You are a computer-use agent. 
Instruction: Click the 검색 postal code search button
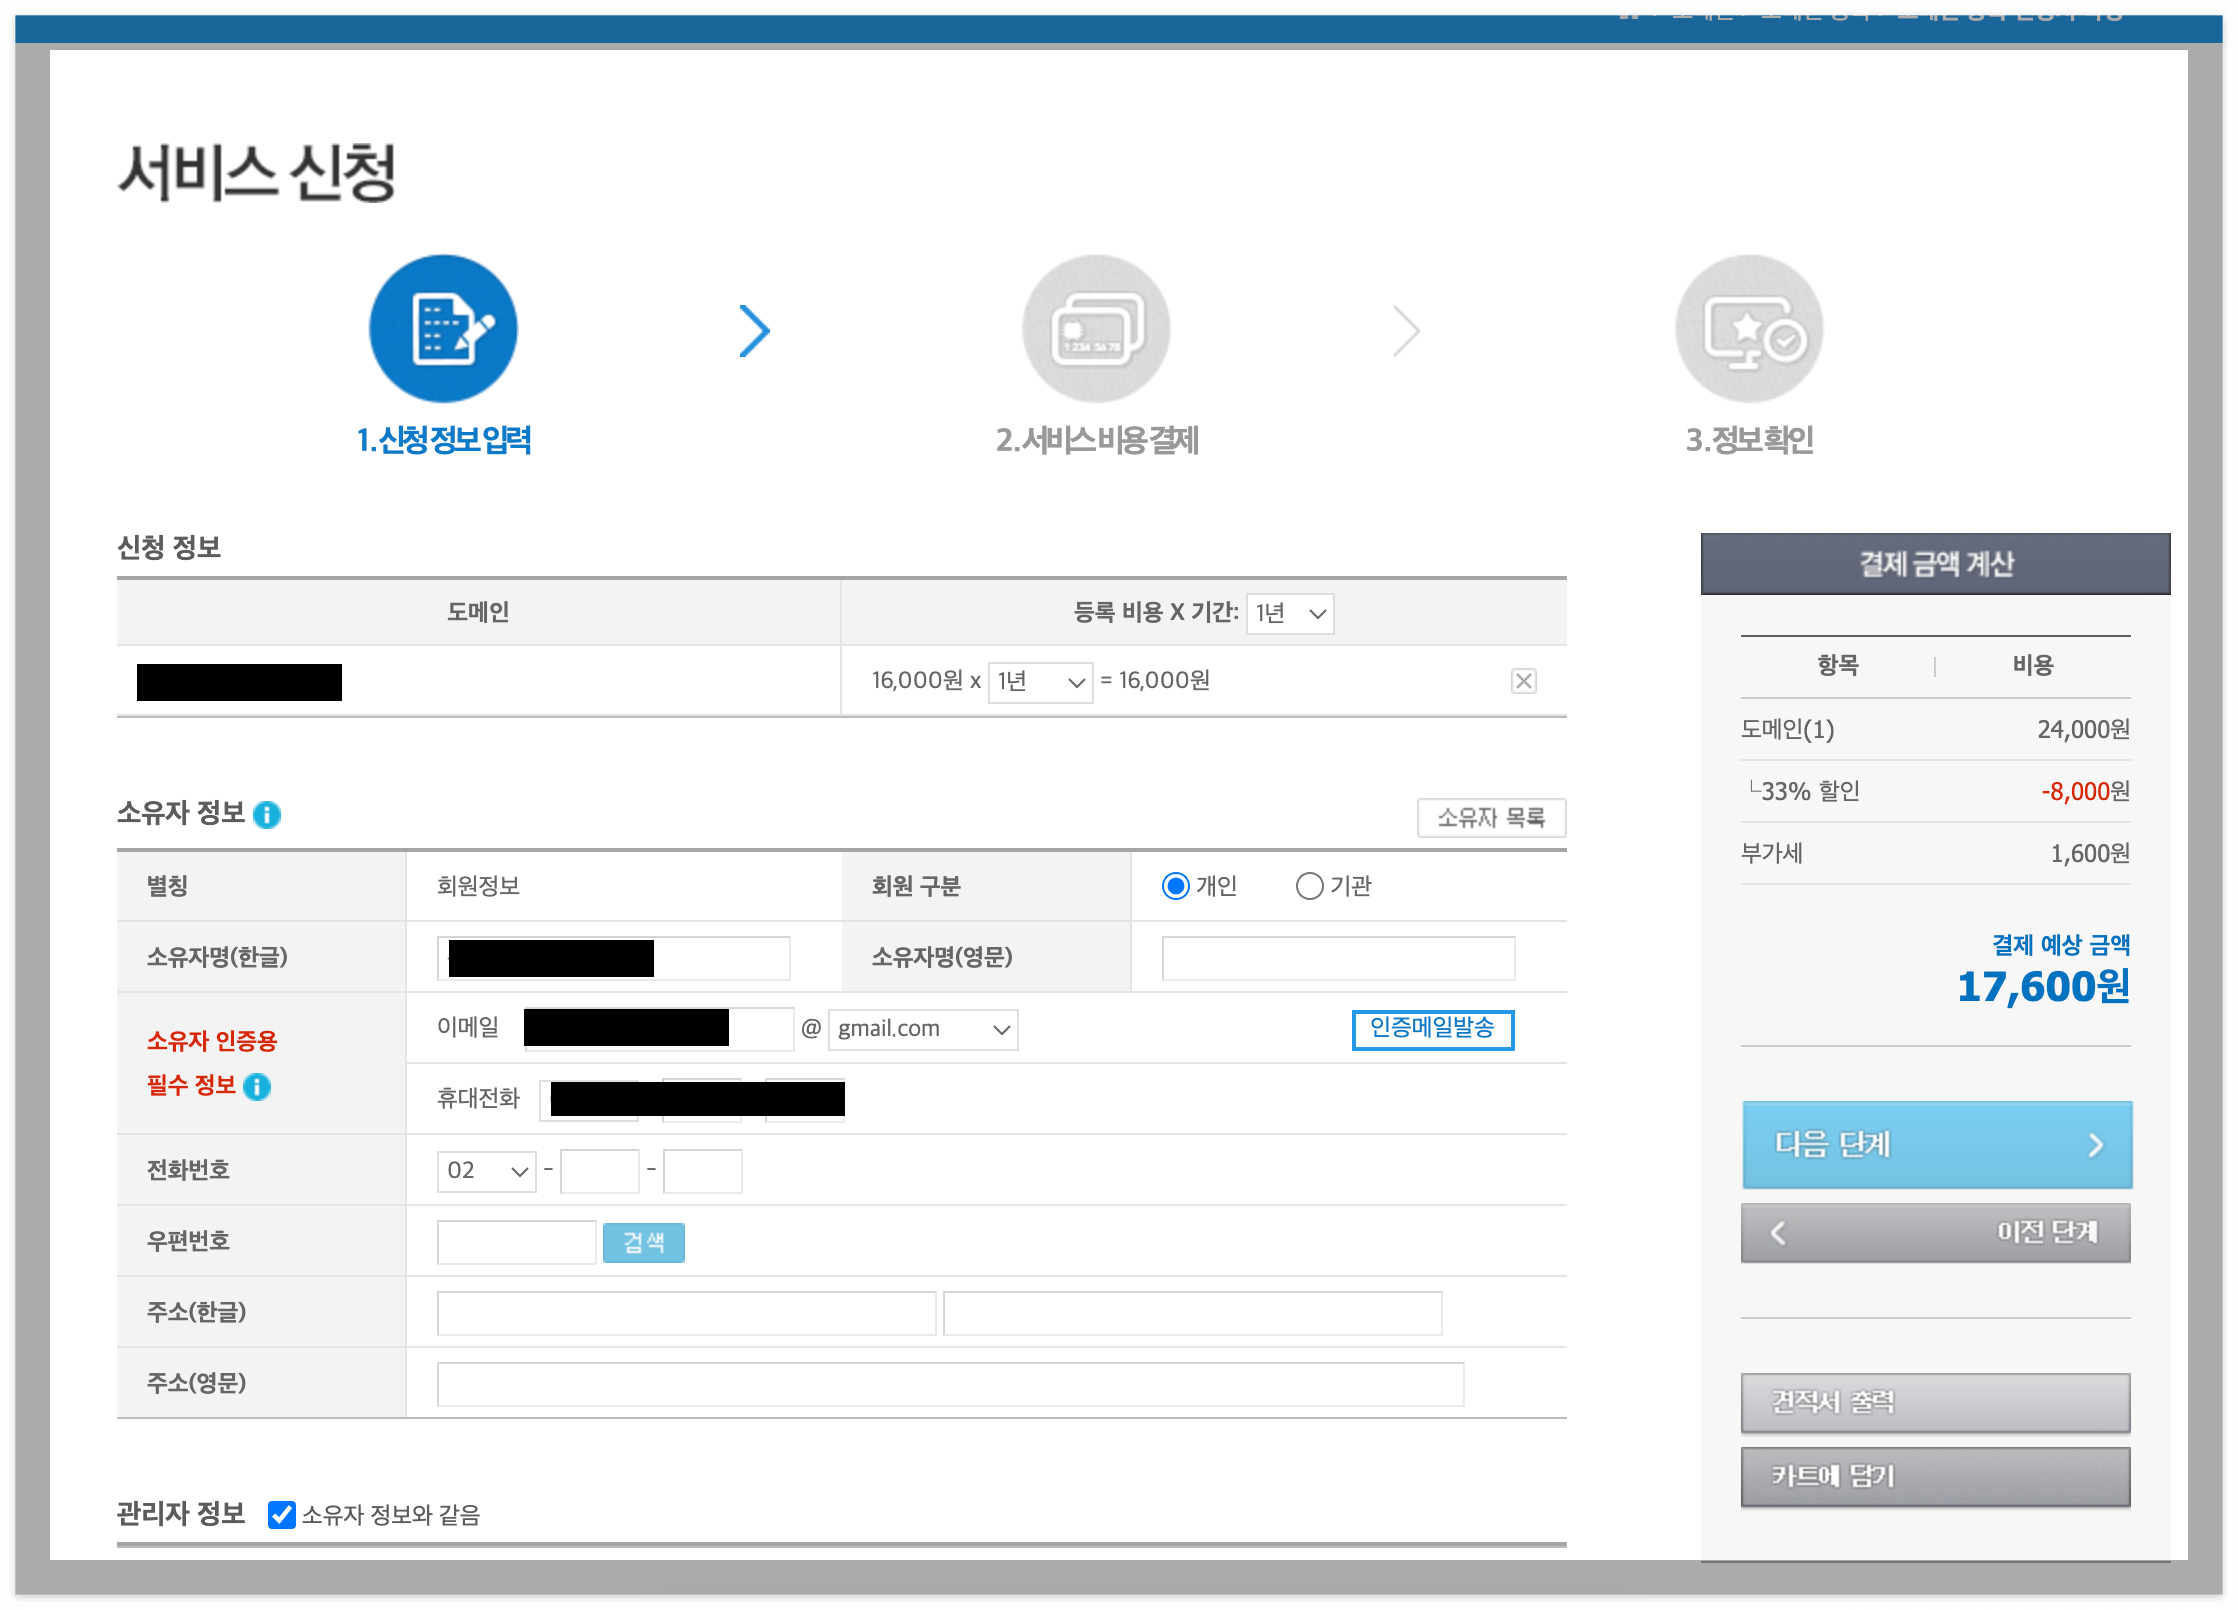pyautogui.click(x=643, y=1242)
